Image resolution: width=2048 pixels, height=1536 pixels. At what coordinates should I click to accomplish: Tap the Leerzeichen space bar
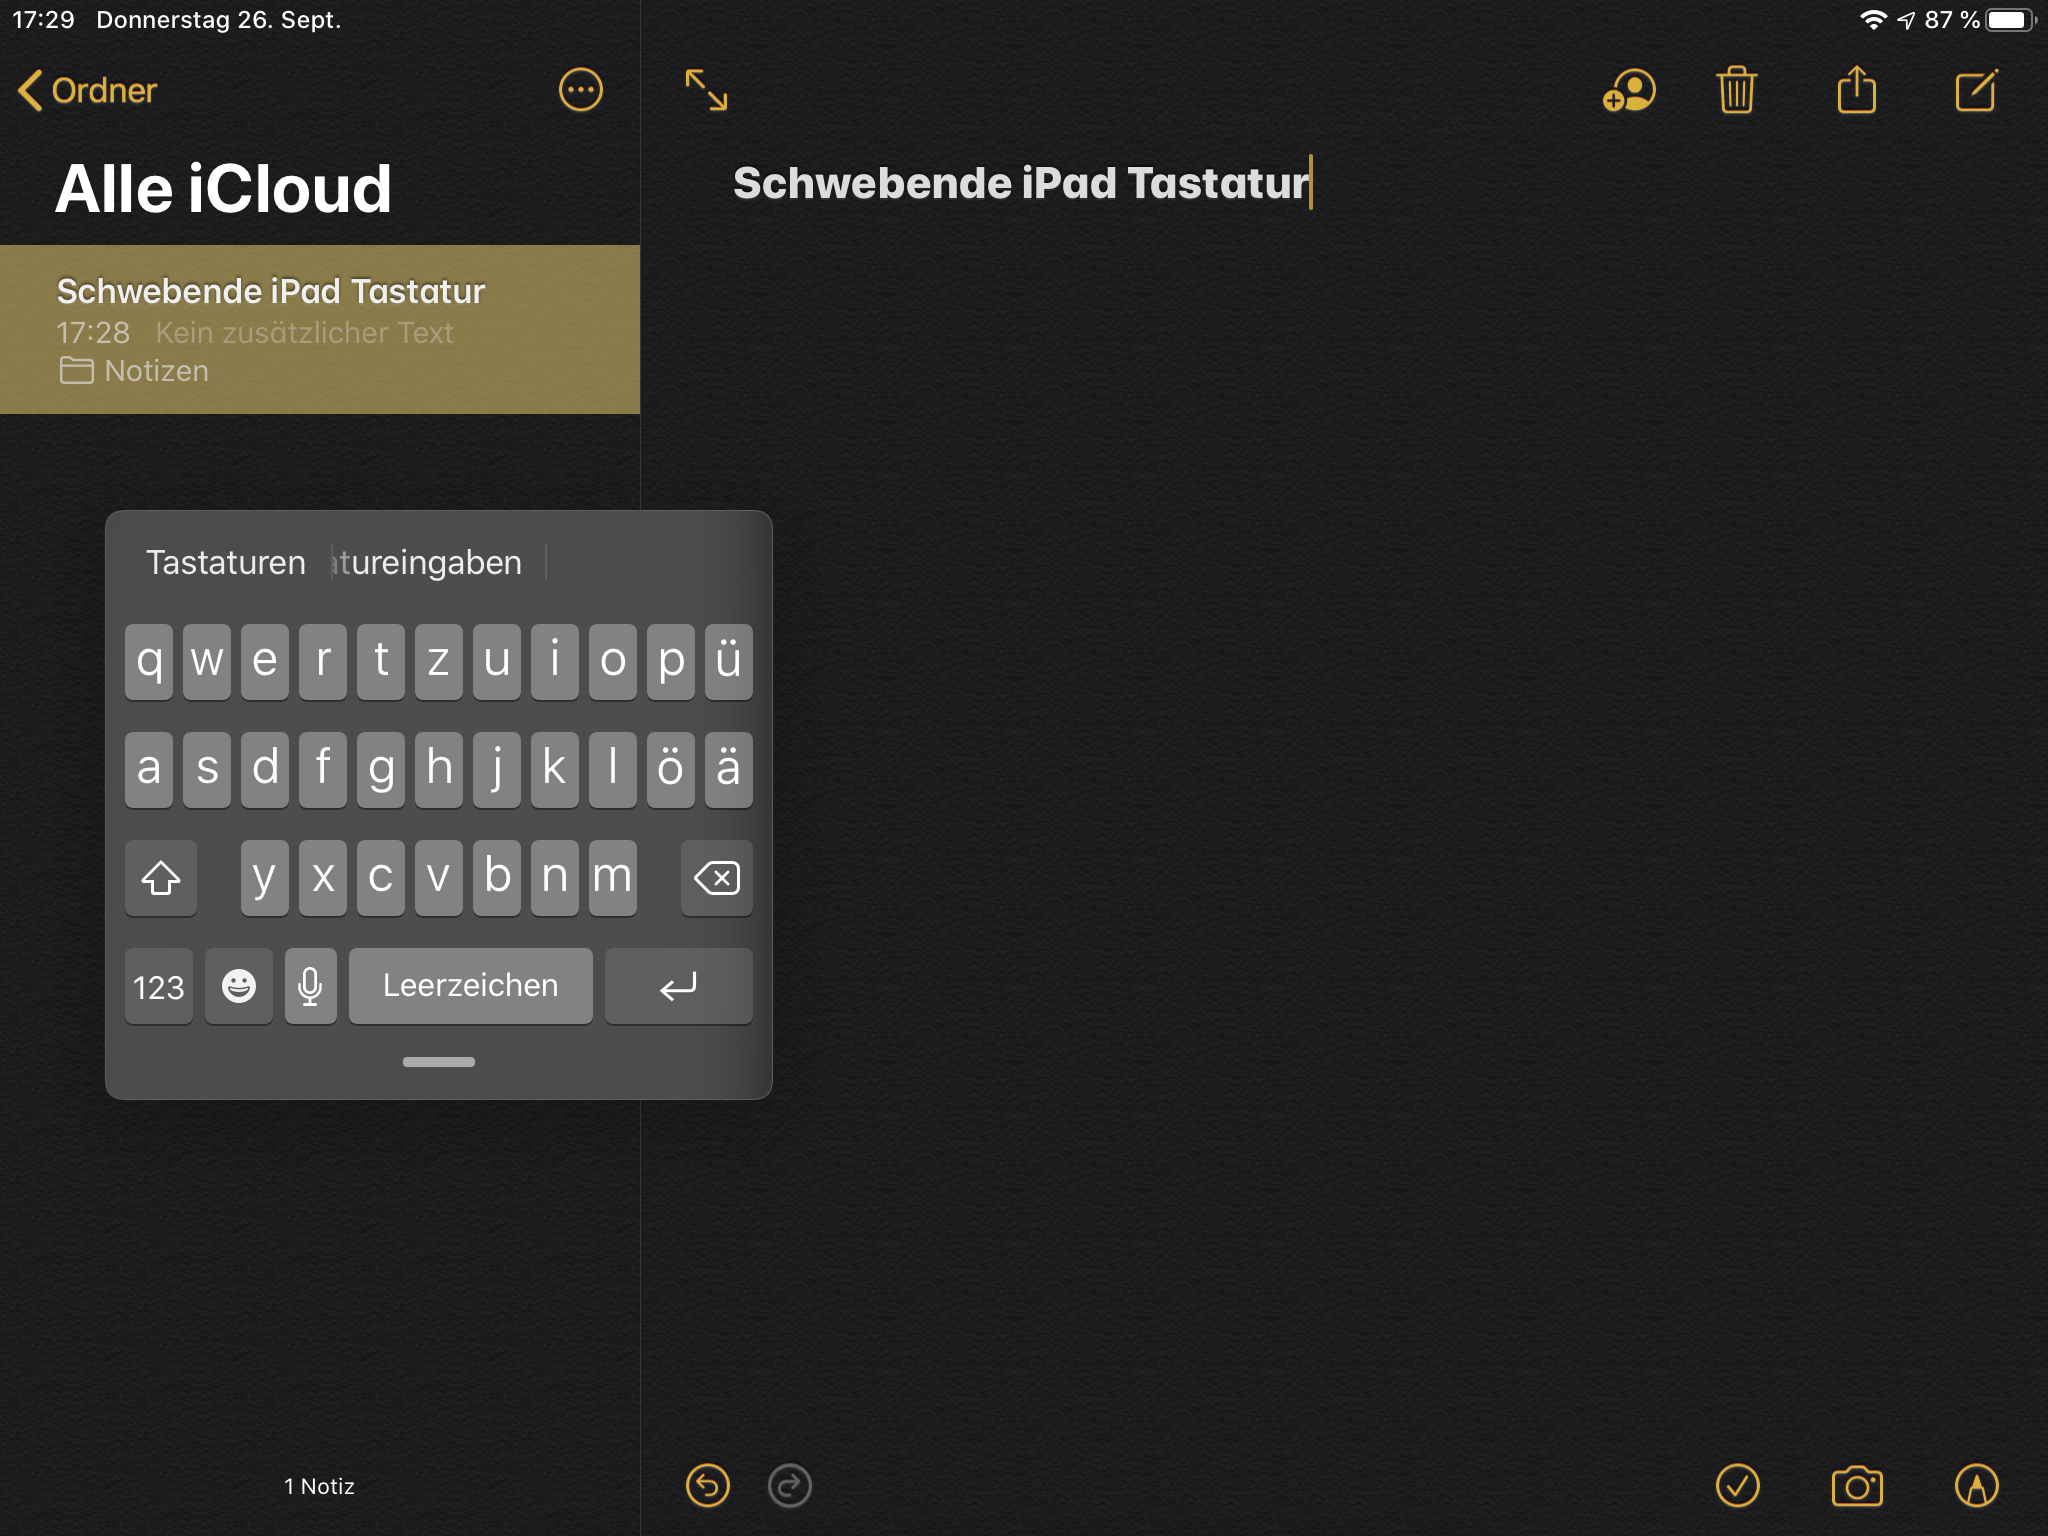point(471,986)
